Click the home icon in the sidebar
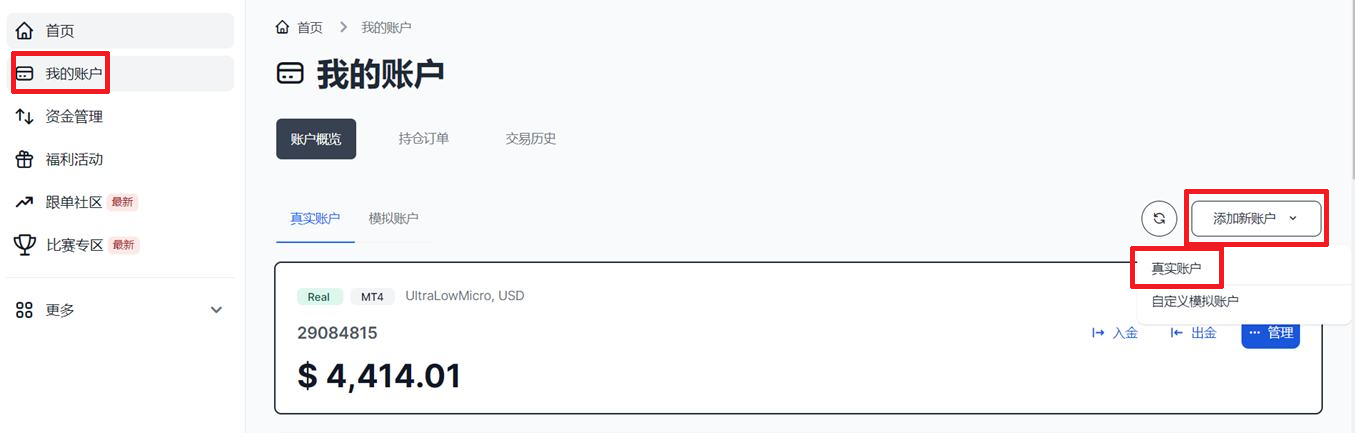 pos(25,31)
